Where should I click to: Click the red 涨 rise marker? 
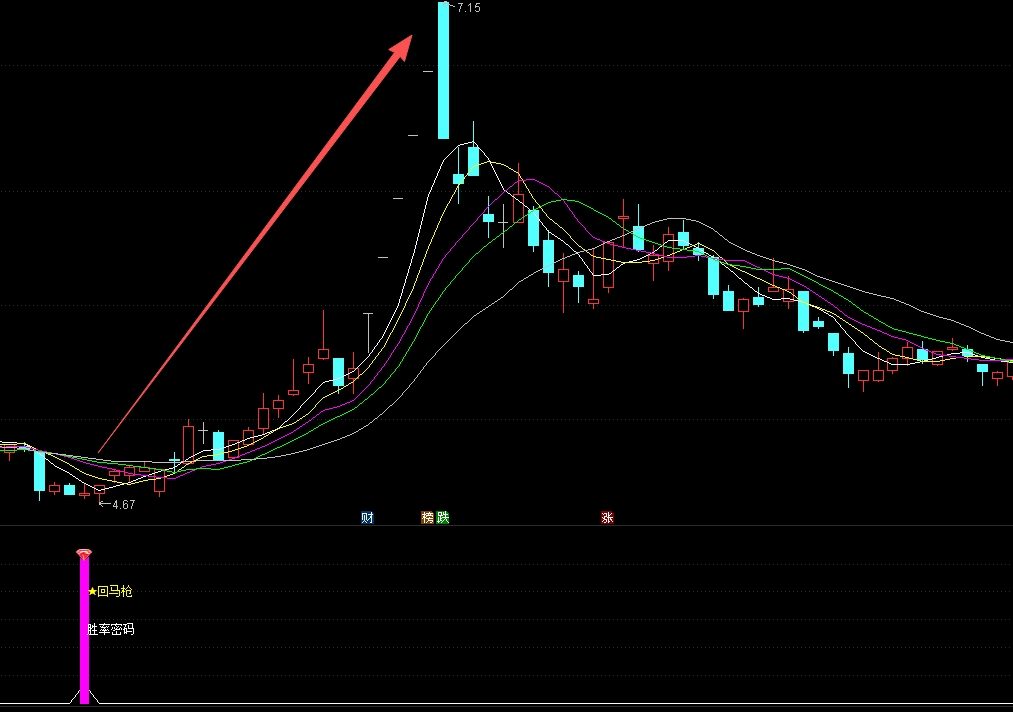(607, 518)
